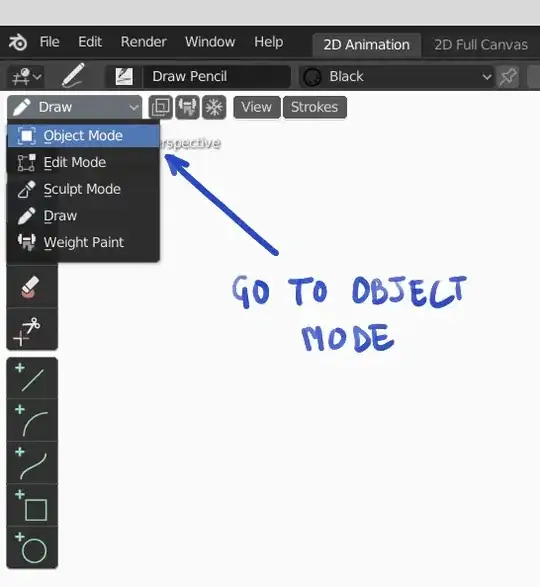Open the Render menu

(x=143, y=42)
